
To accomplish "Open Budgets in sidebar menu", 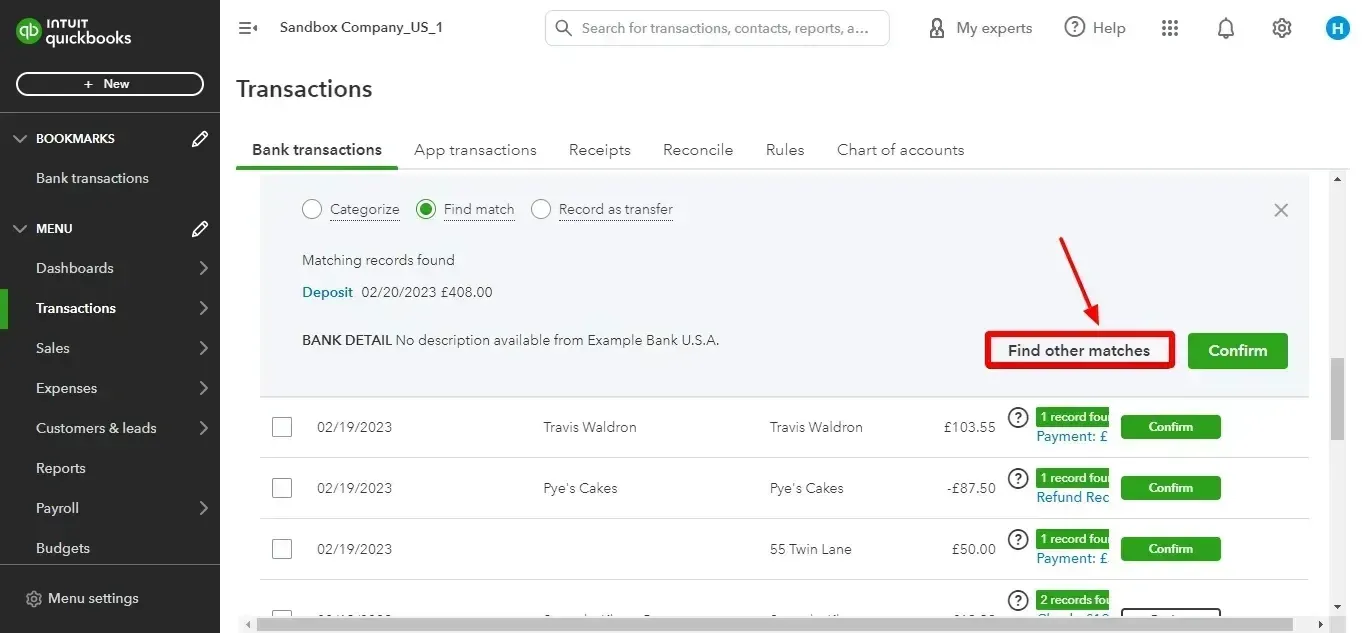I will coord(63,548).
